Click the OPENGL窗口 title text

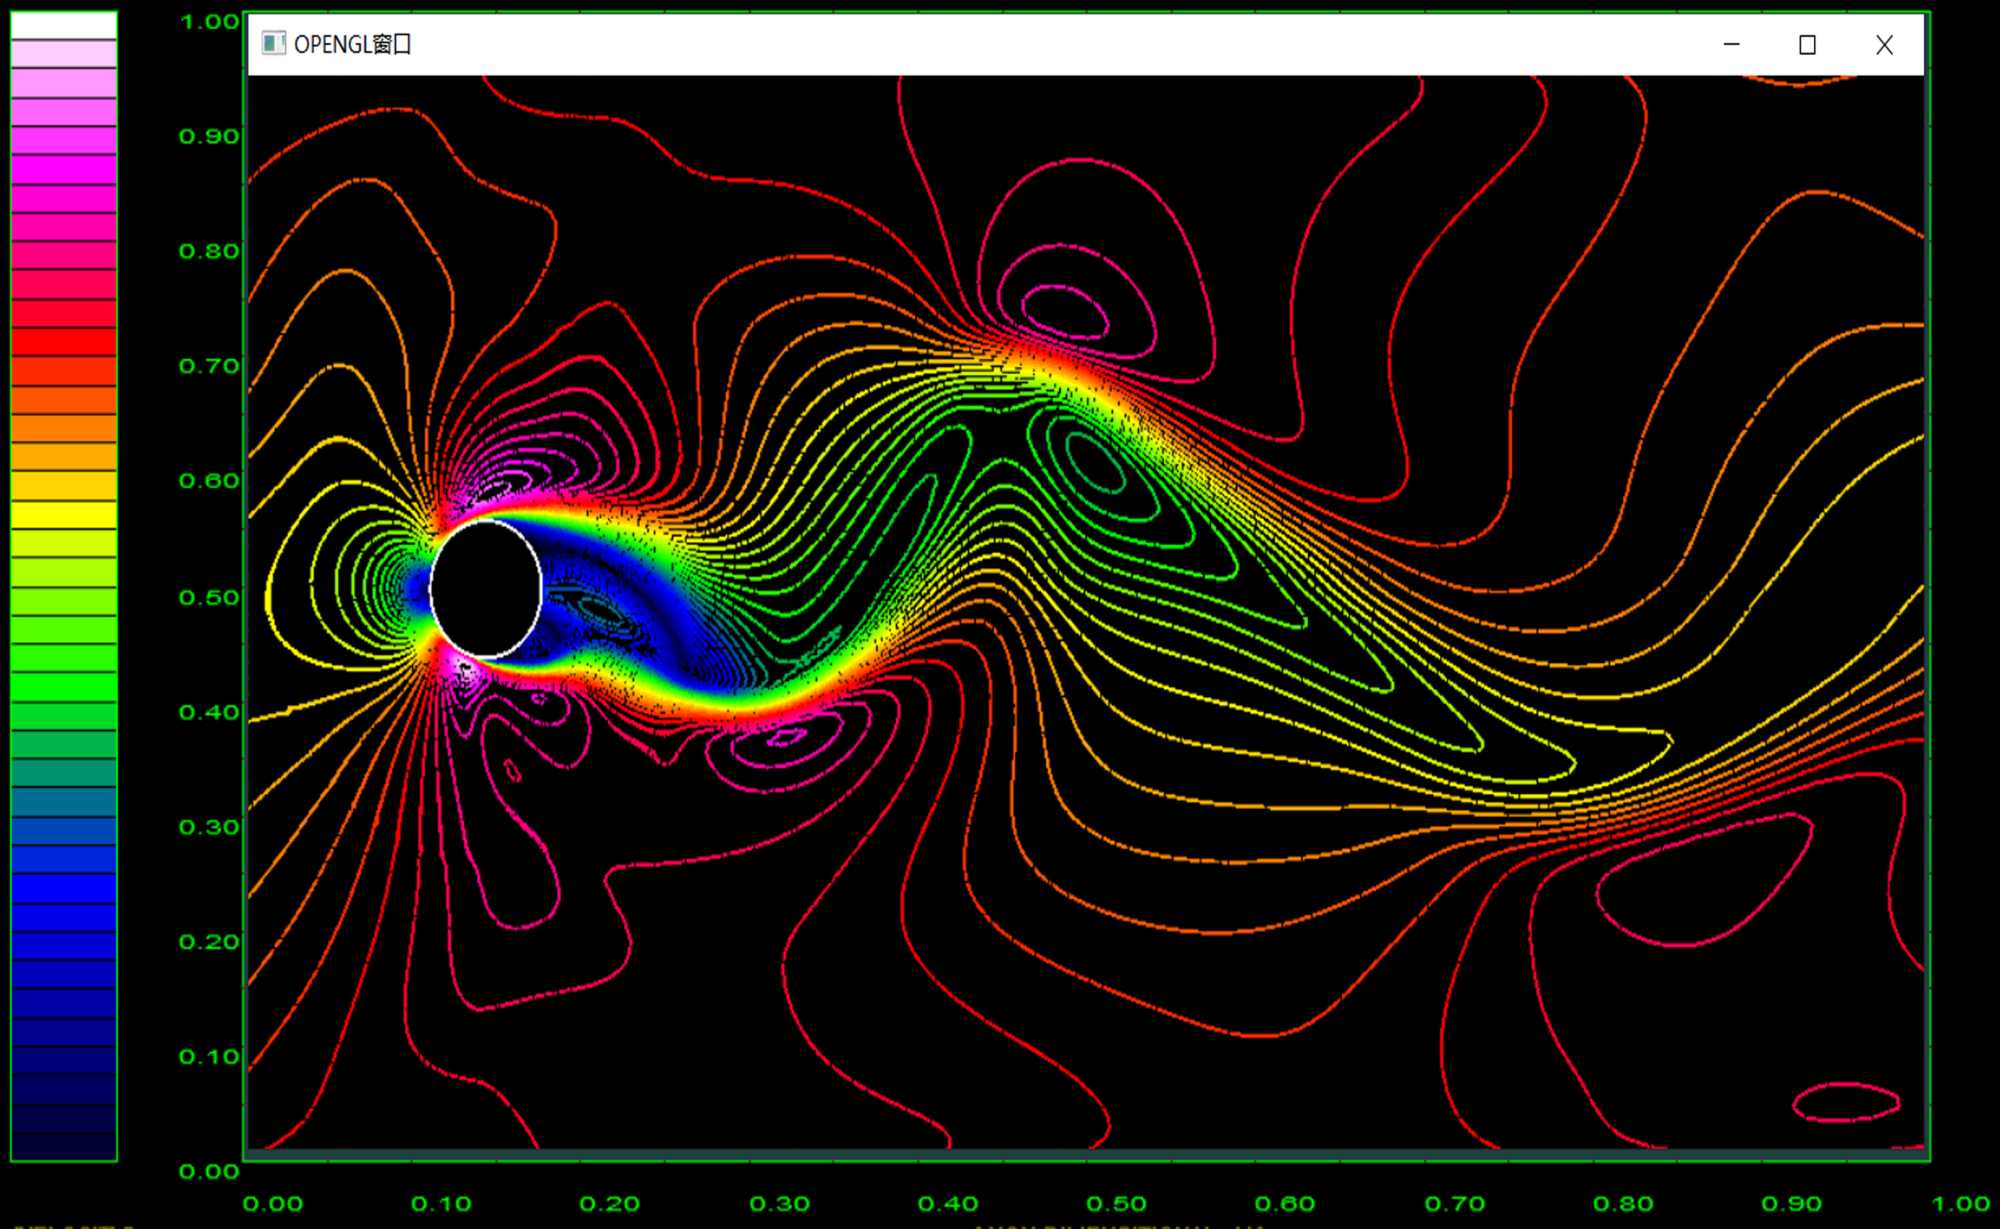pos(352,45)
